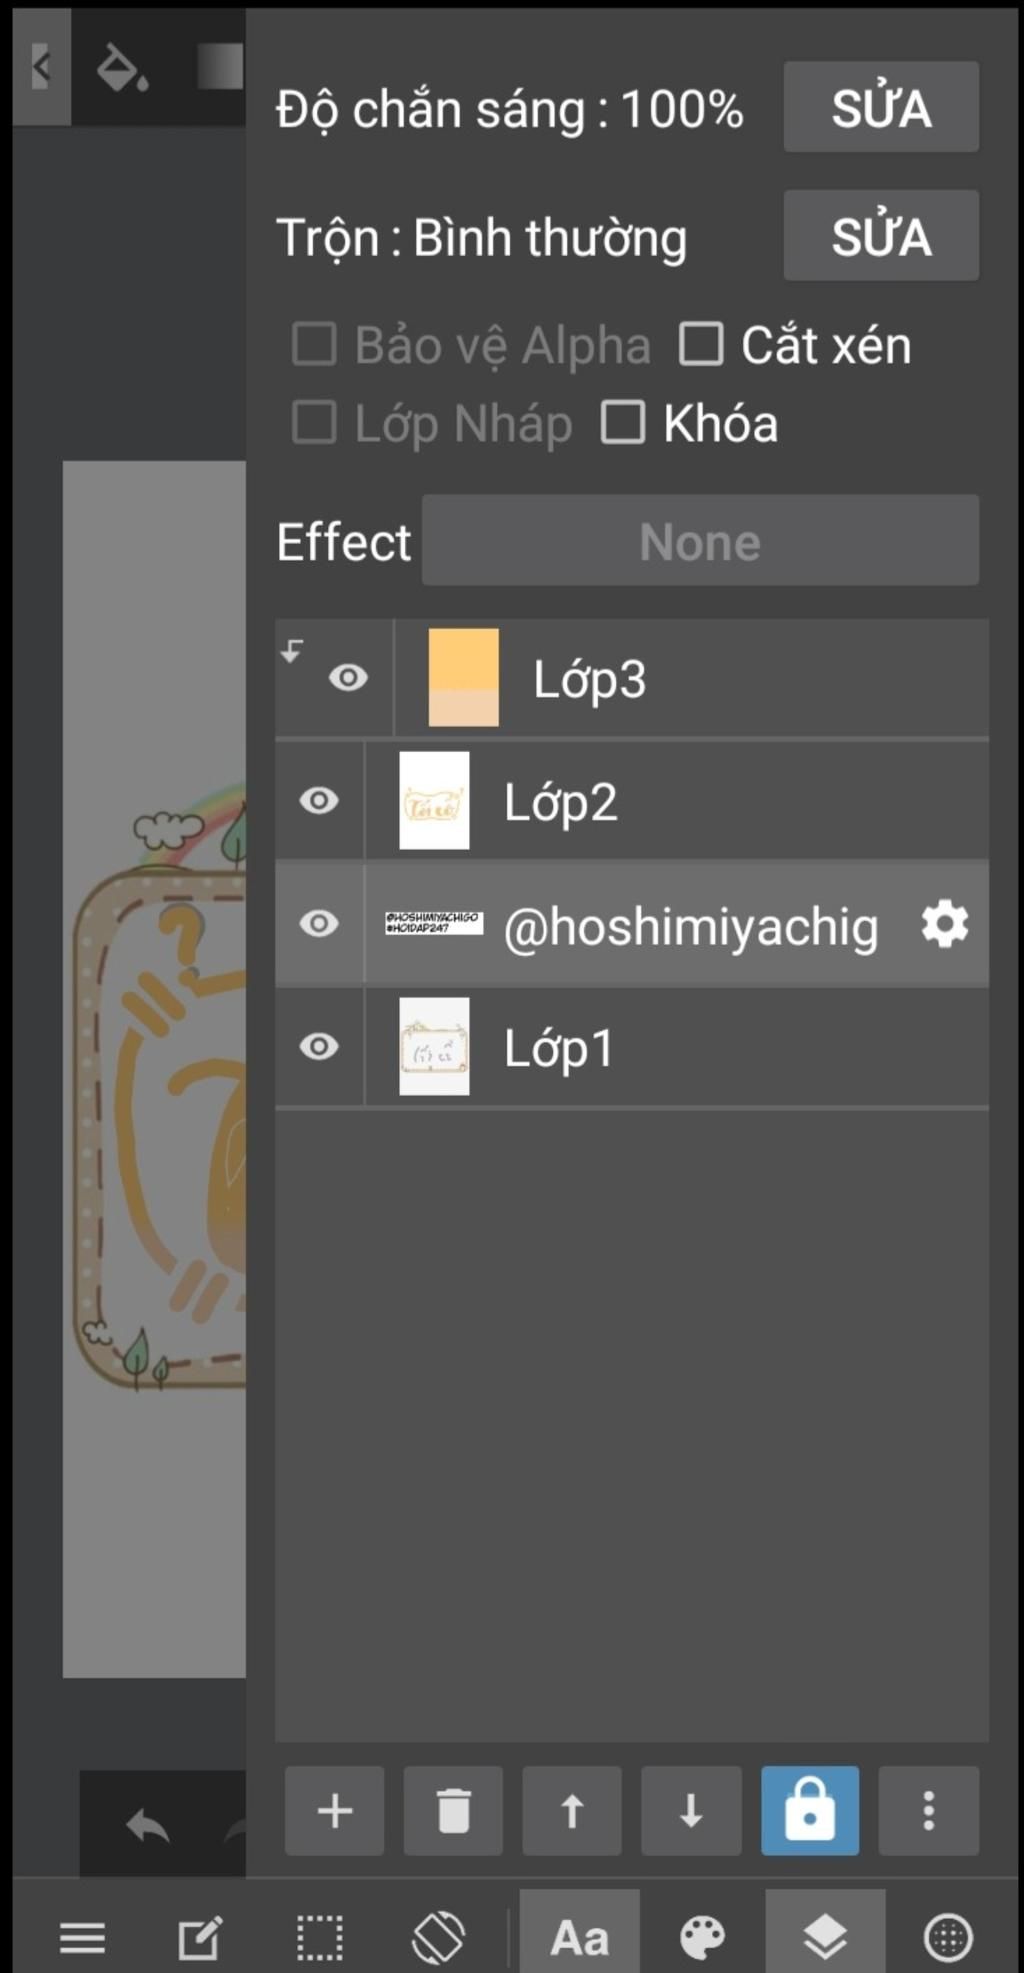1024x1973 pixels.
Task: Edit opacity with SỬA button beside Độ chắn sáng
Action: tap(881, 107)
